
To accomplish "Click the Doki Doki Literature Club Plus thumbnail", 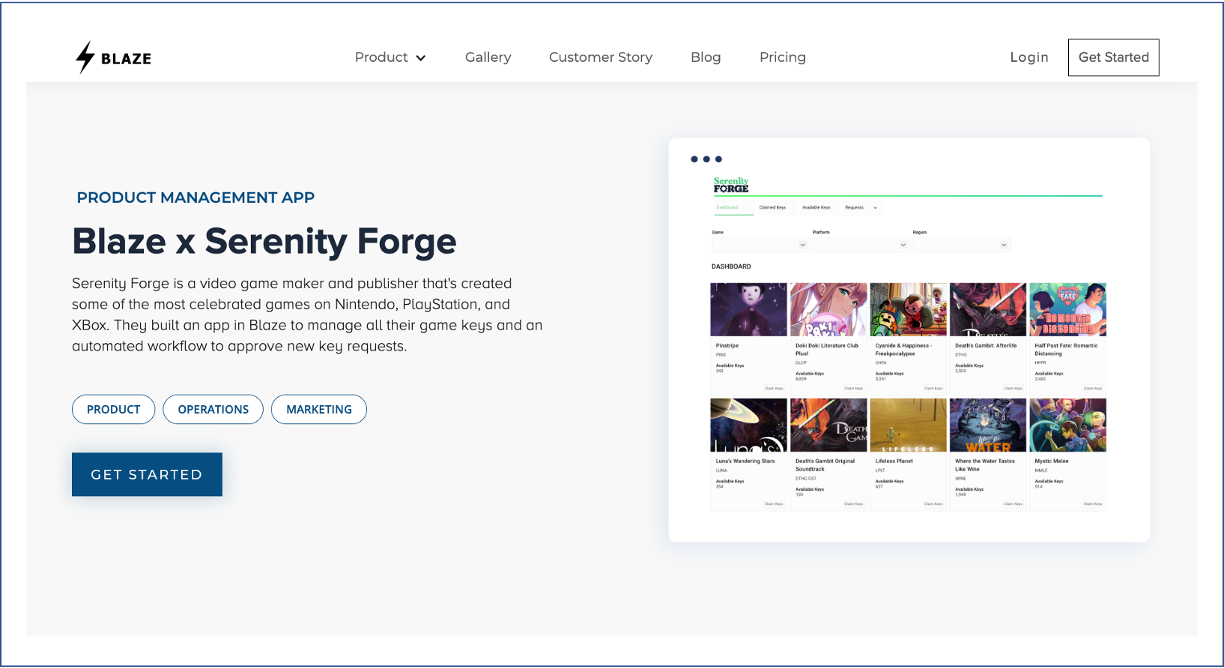I will click(828, 309).
